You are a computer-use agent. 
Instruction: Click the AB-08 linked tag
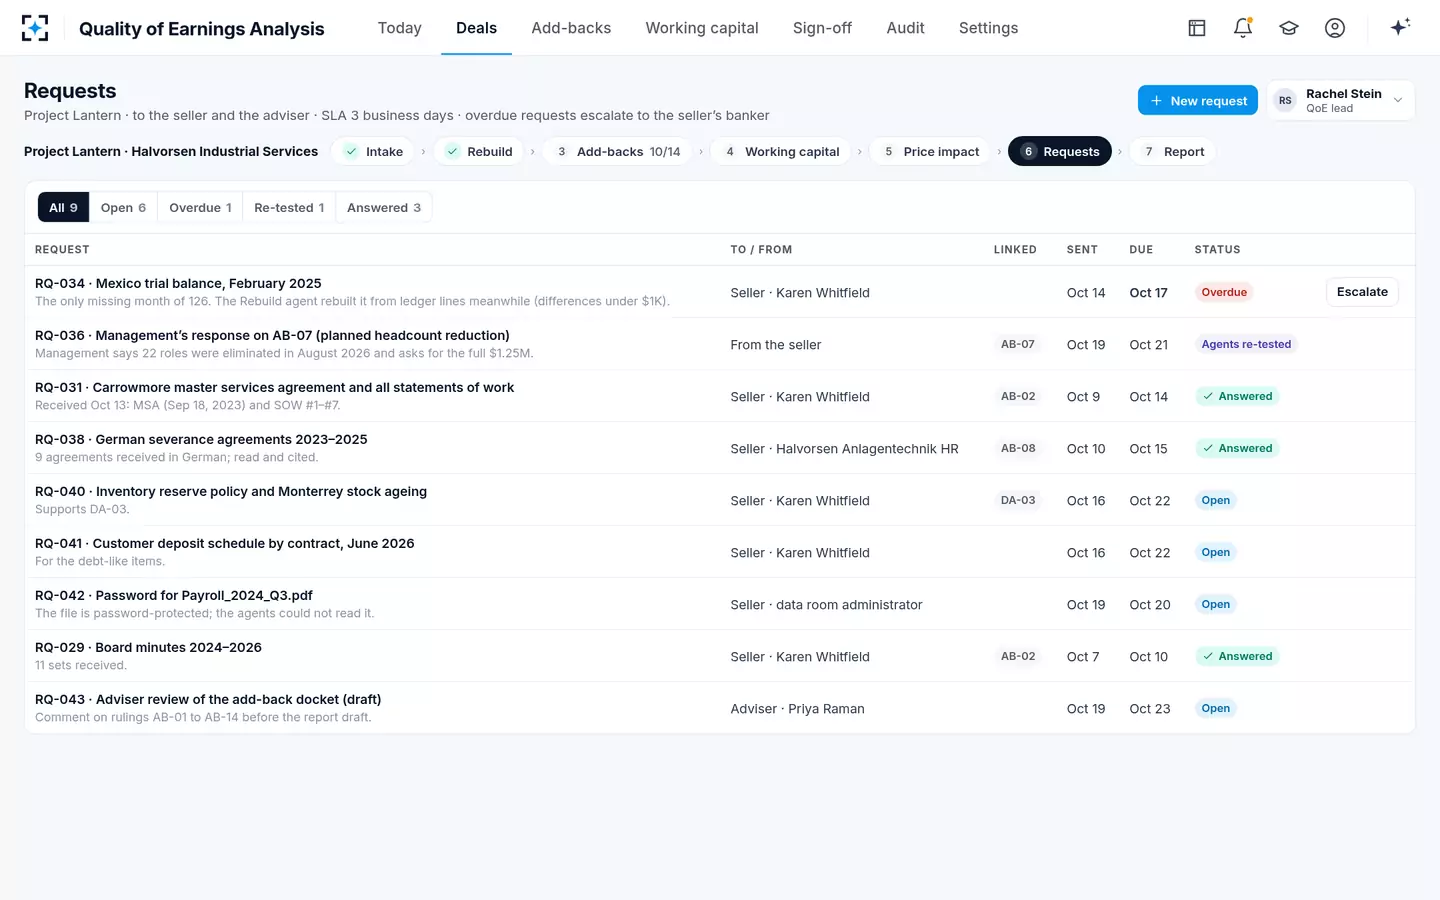click(x=1018, y=448)
